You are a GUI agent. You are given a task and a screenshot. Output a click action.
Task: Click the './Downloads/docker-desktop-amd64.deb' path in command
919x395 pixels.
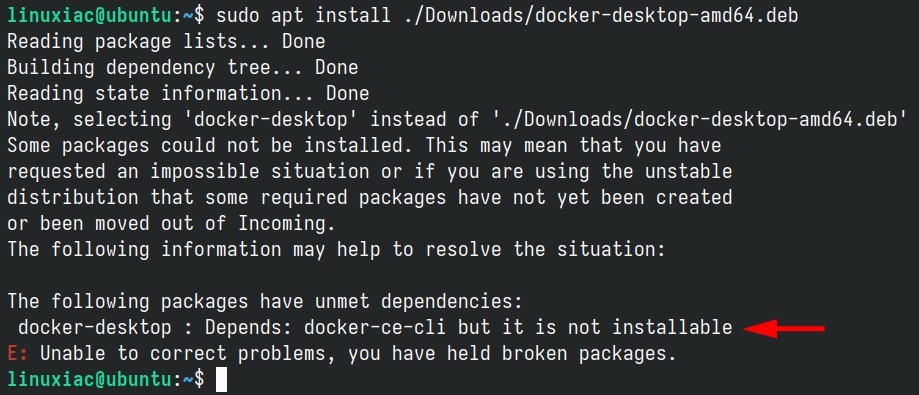click(601, 16)
